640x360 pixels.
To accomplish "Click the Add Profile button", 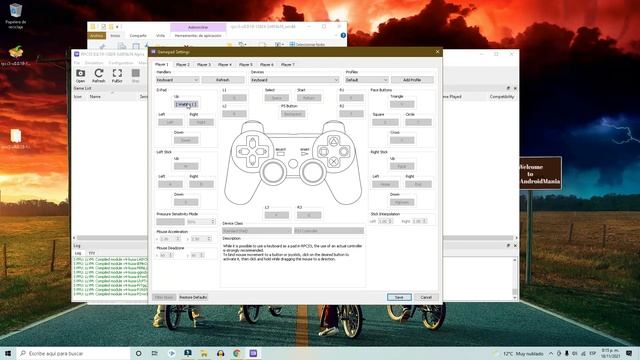I will 412,80.
